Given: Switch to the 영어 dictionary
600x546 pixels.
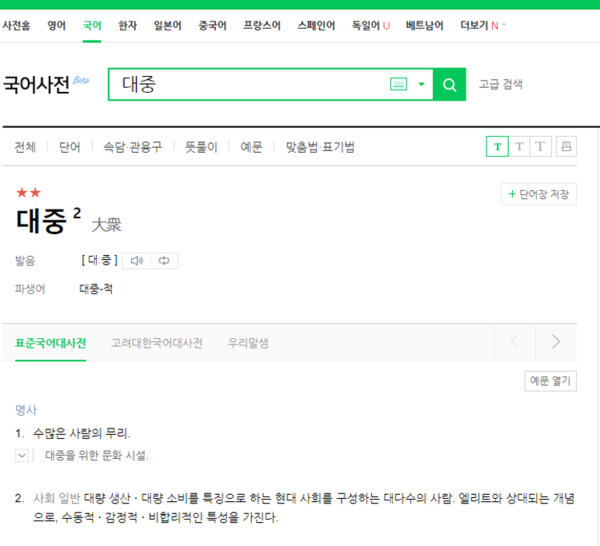Looking at the screenshot, I should tap(56, 26).
